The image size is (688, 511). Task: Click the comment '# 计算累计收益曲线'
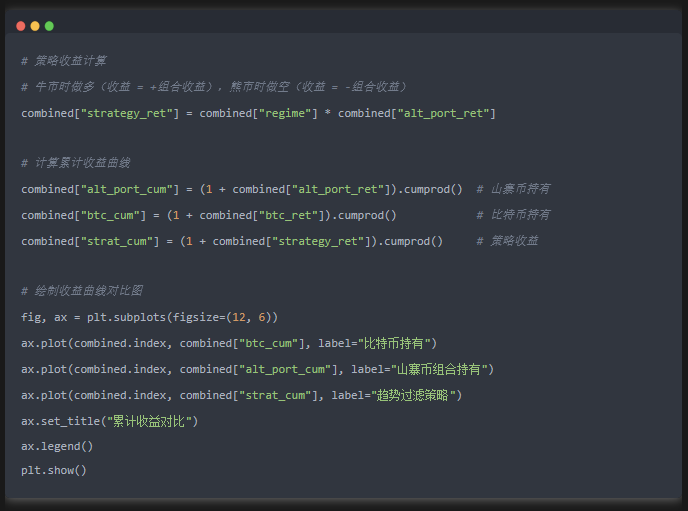(x=76, y=163)
